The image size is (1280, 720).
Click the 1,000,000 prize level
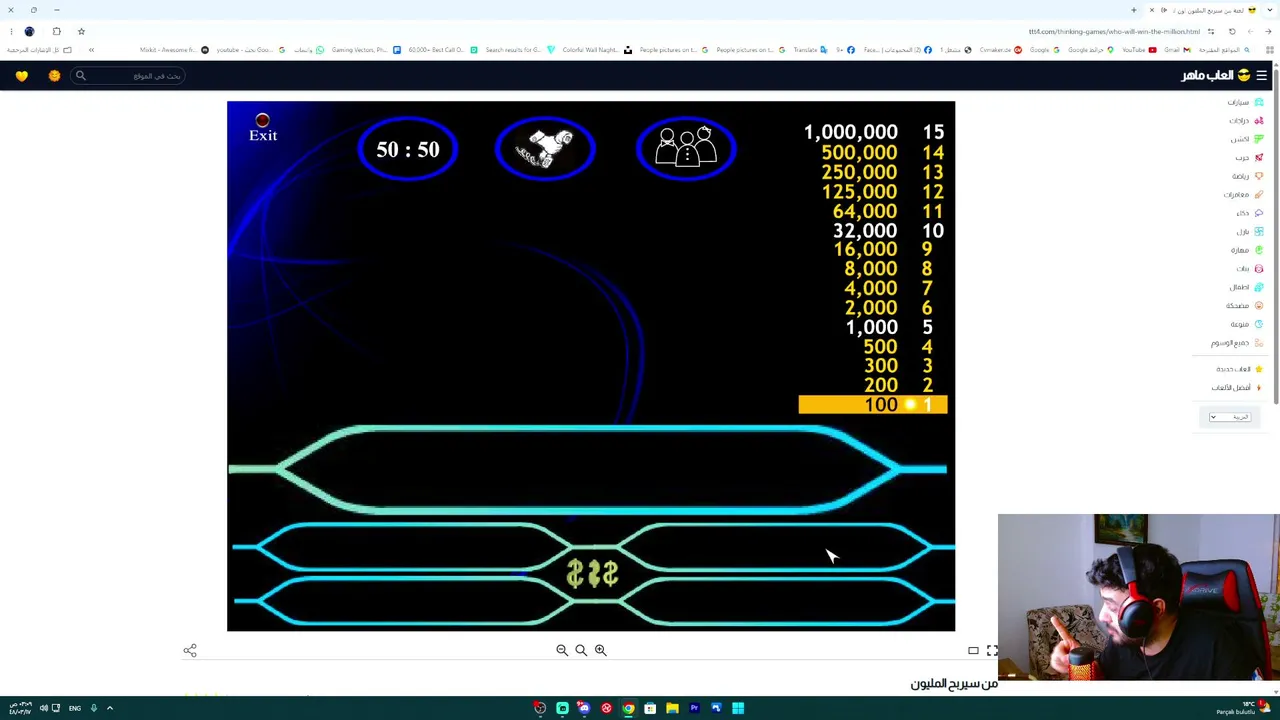[x=873, y=132]
